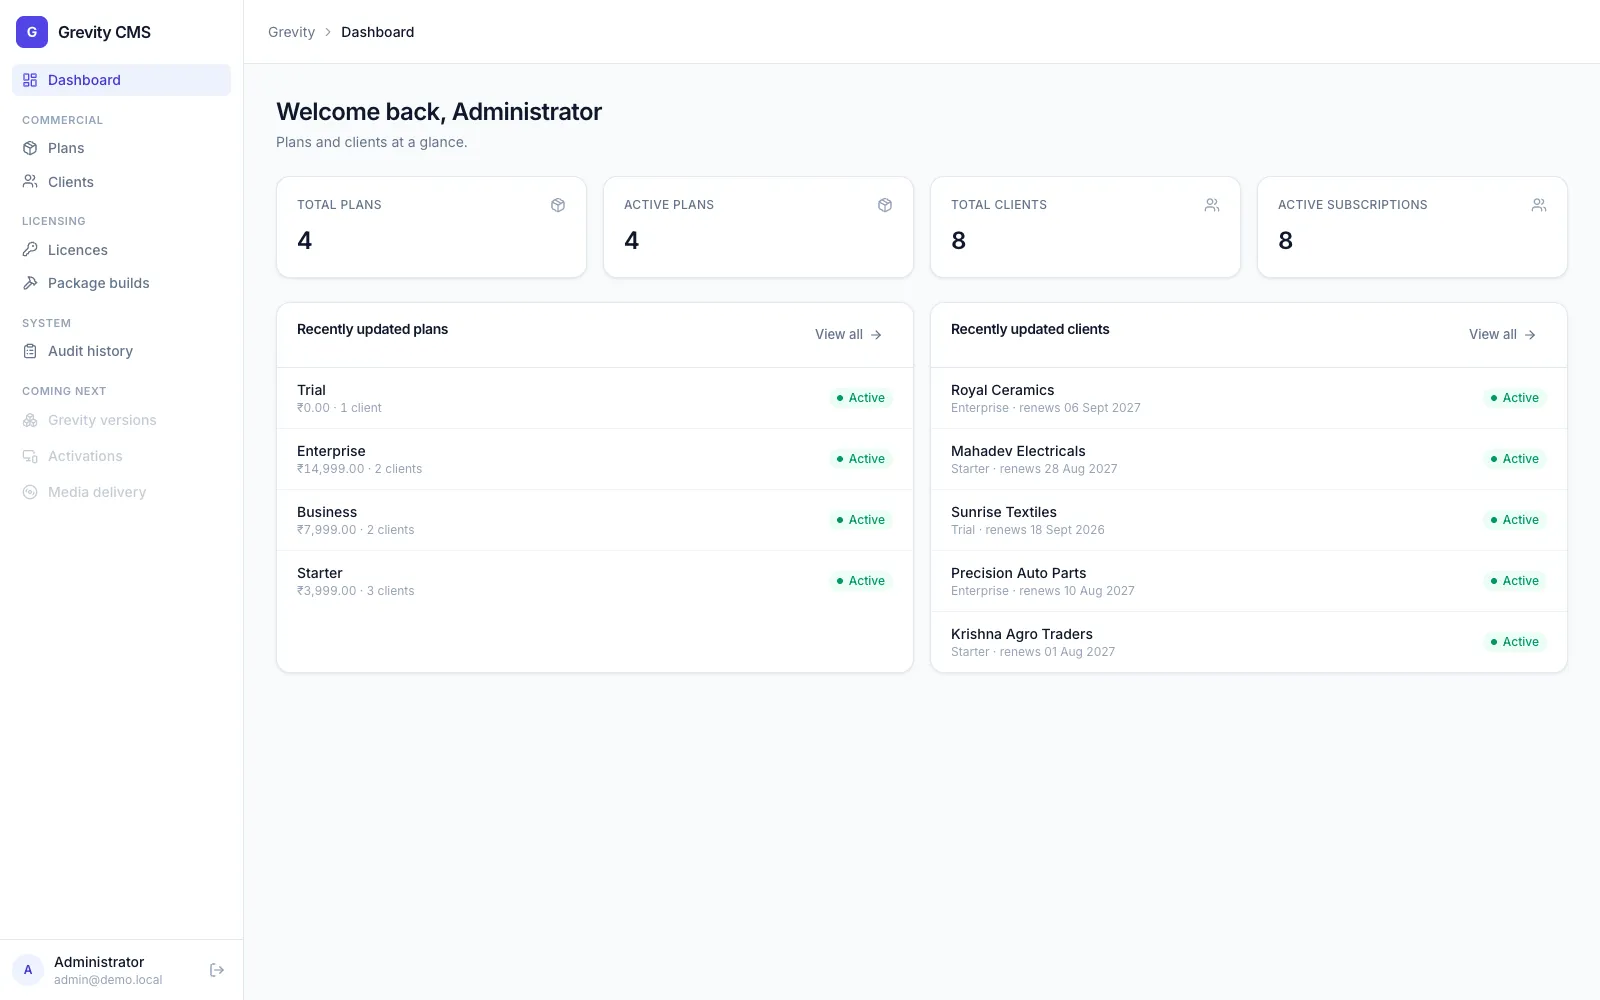Open Sunrise Textiles client row
Screen dimensions: 1600x1000
pyautogui.click(x=1249, y=520)
